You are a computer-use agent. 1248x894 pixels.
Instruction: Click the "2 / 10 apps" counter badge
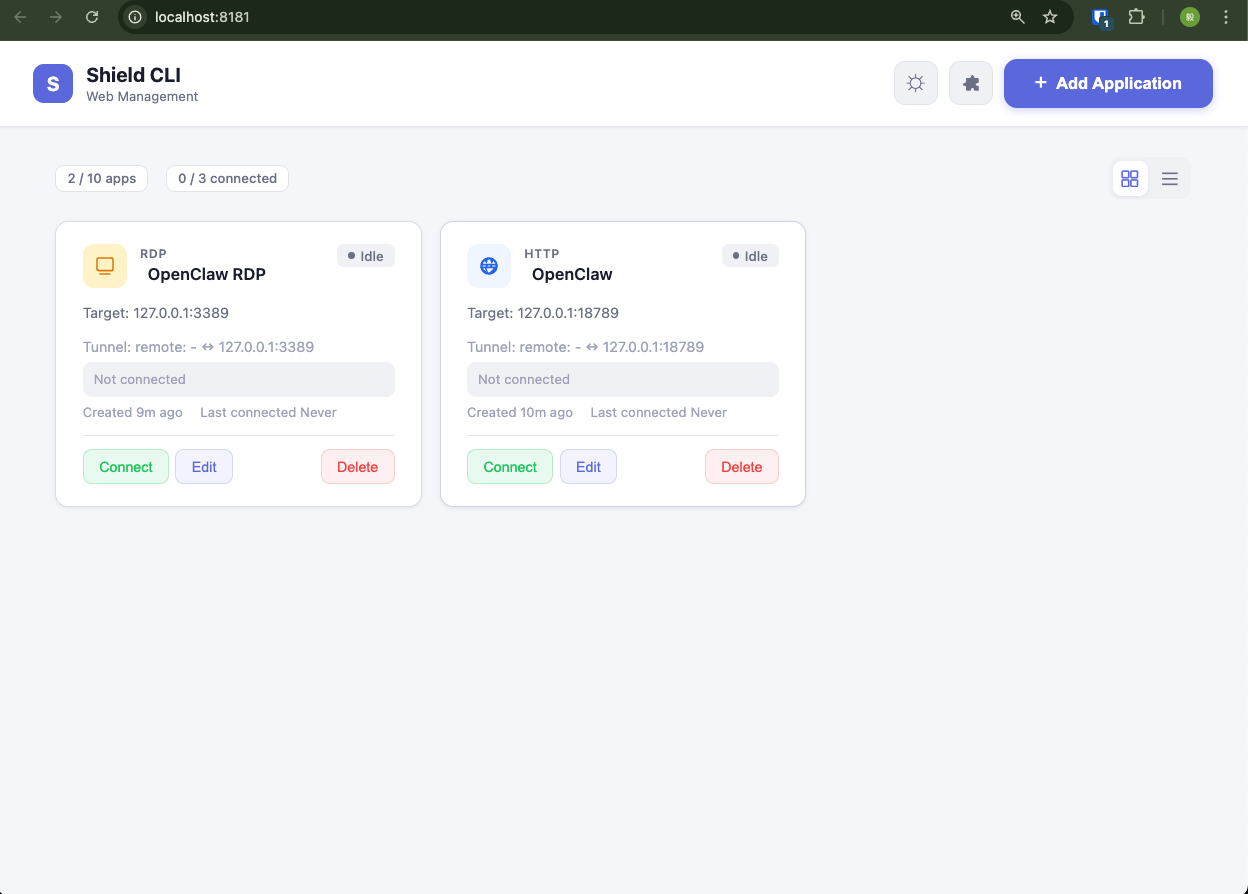pyautogui.click(x=102, y=178)
